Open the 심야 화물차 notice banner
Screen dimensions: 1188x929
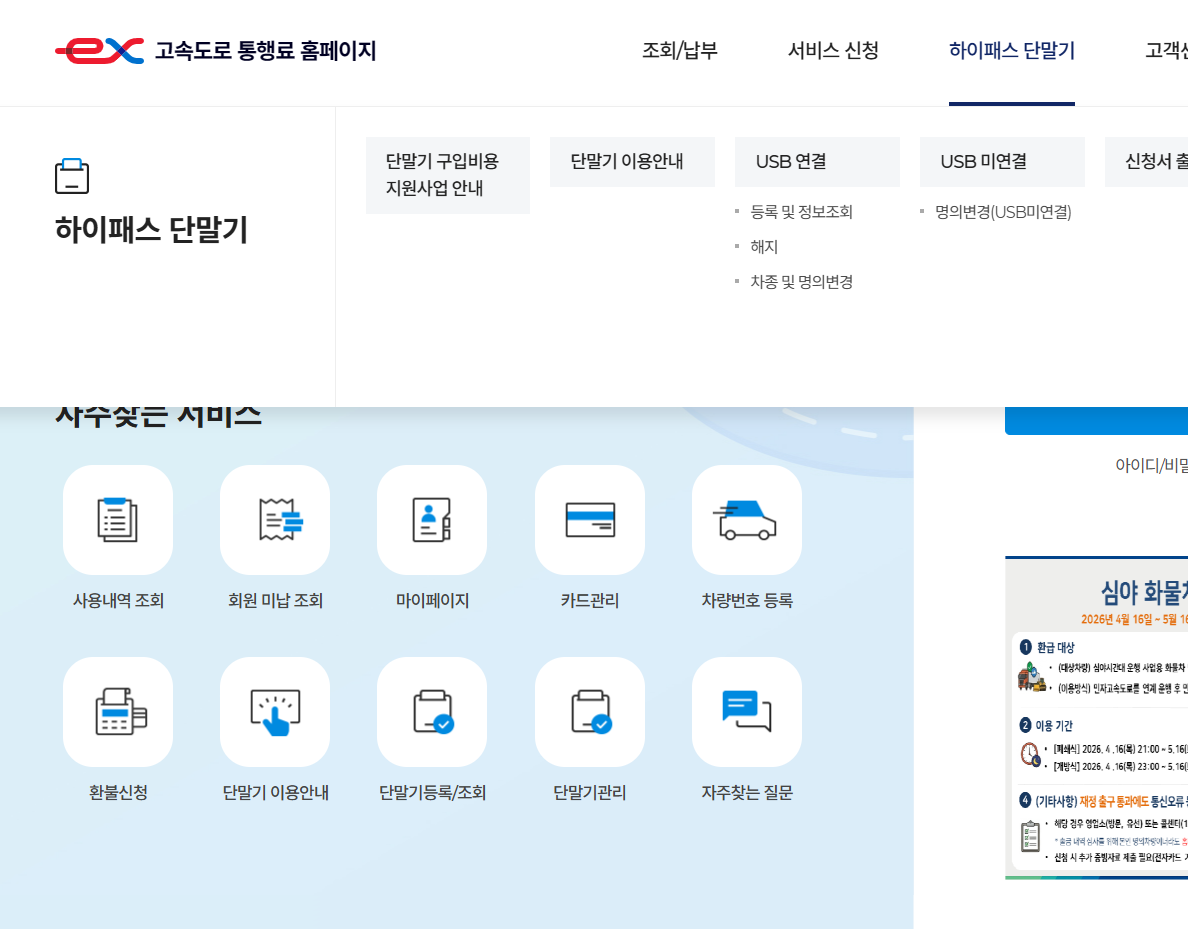pos(1097,718)
